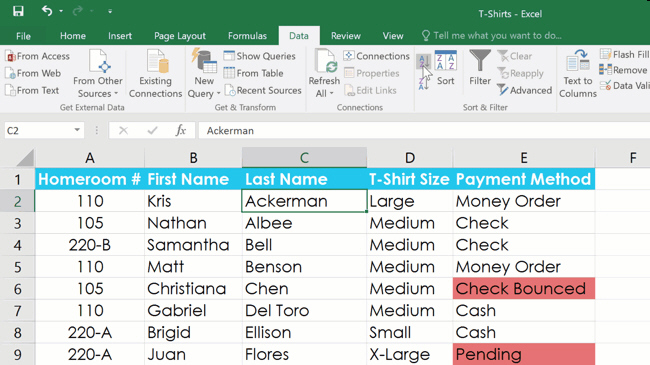Viewport: 650px width, 365px height.
Task: Click Text to Columns
Action: 578,73
